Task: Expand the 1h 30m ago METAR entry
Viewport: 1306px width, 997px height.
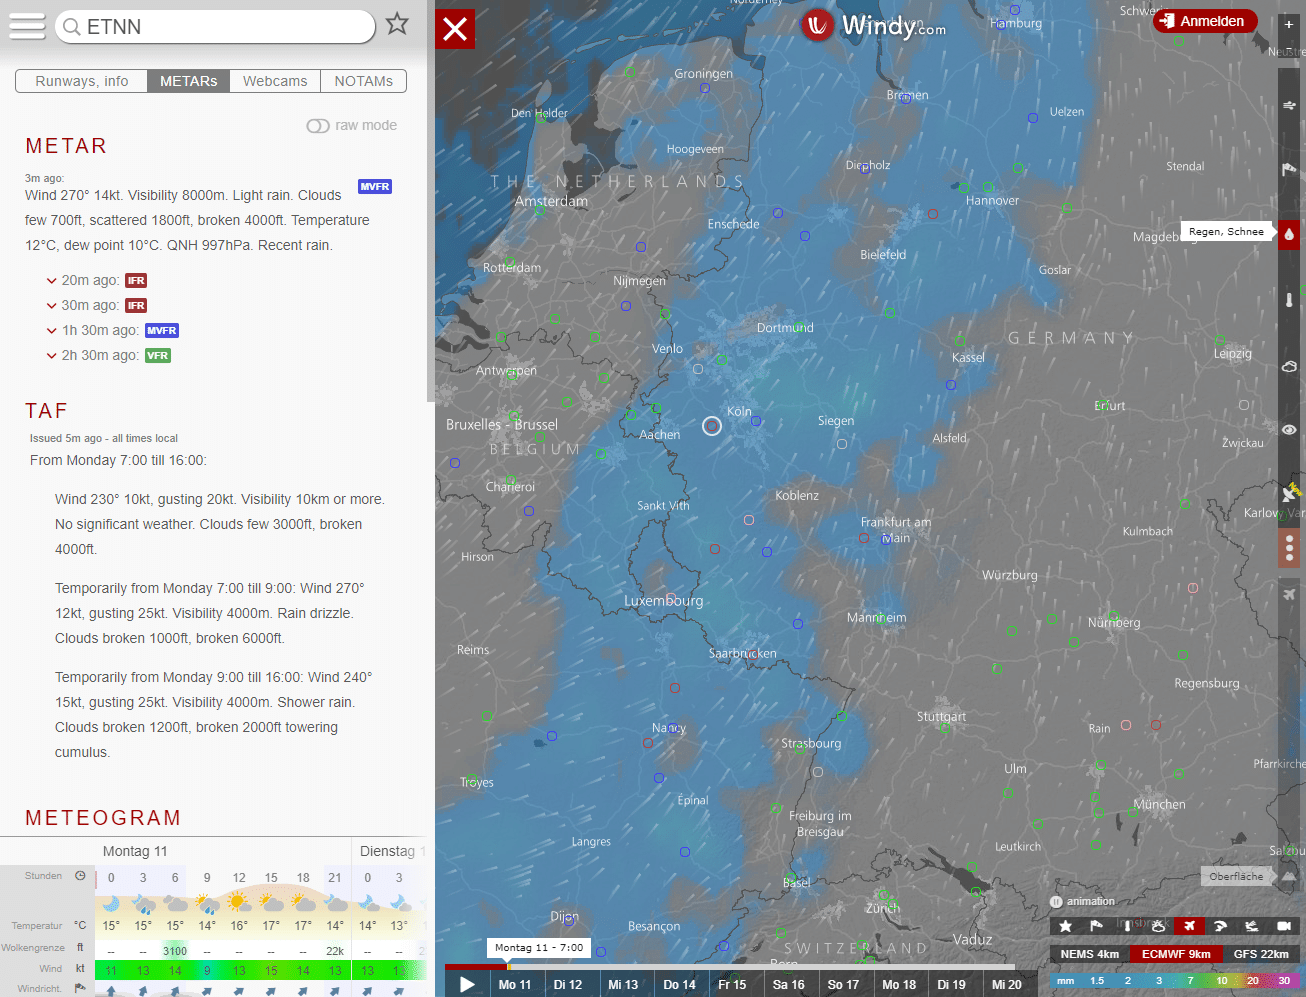Action: pyautogui.click(x=52, y=331)
